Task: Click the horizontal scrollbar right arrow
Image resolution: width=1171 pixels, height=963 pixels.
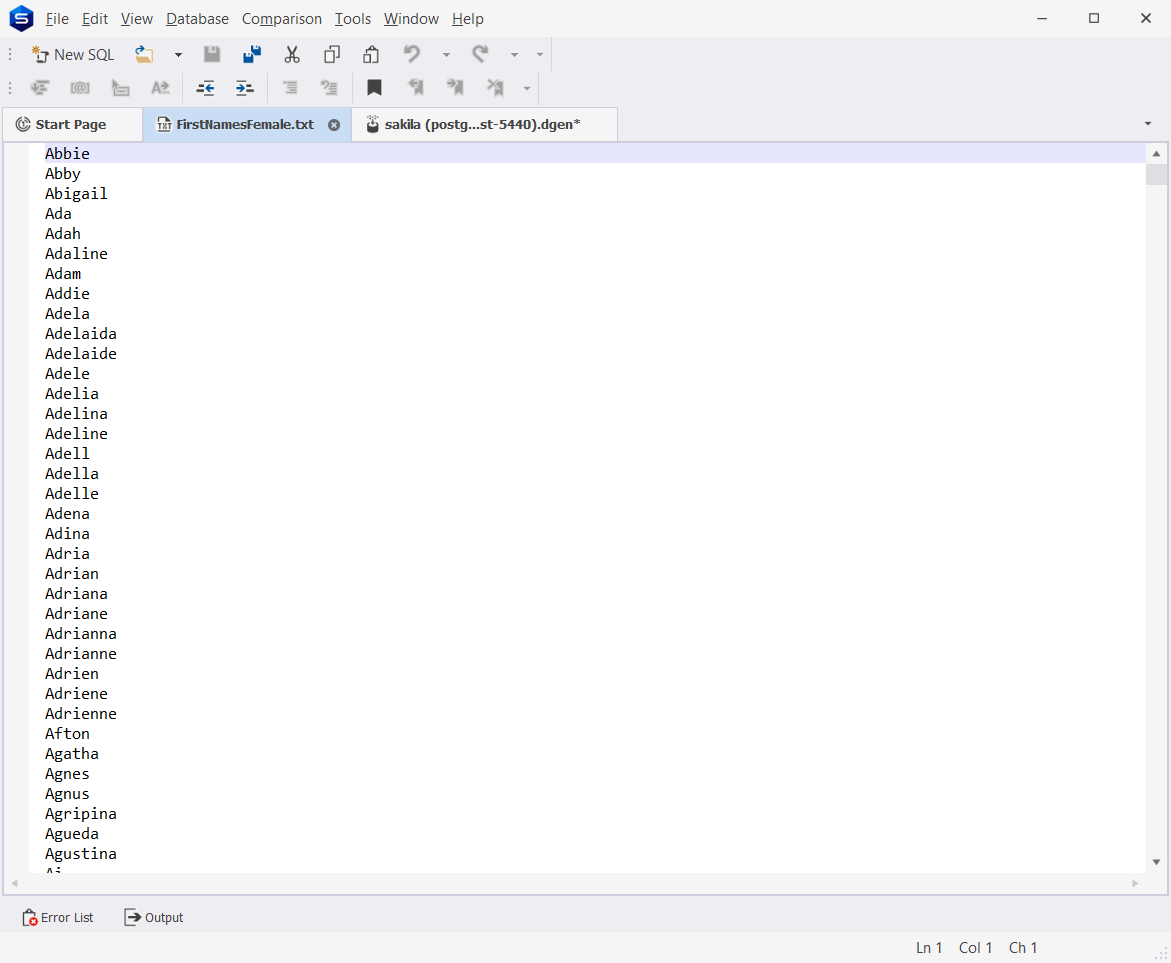Action: pyautogui.click(x=1135, y=883)
